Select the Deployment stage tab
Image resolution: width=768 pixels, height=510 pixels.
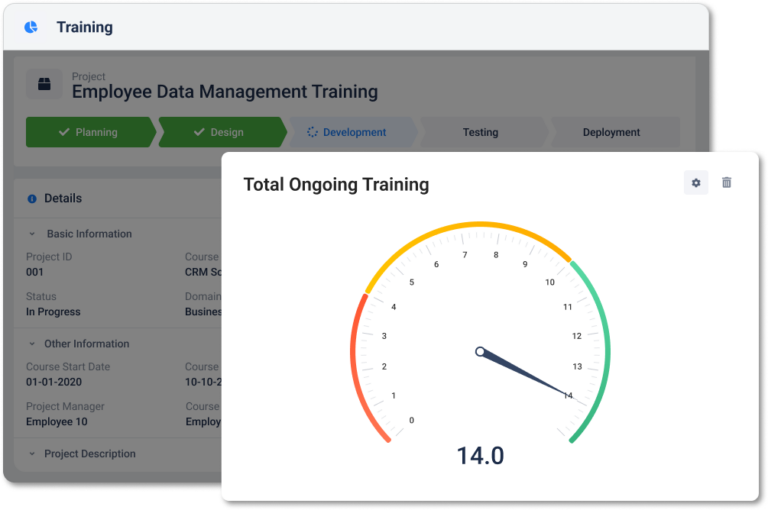pyautogui.click(x=611, y=132)
